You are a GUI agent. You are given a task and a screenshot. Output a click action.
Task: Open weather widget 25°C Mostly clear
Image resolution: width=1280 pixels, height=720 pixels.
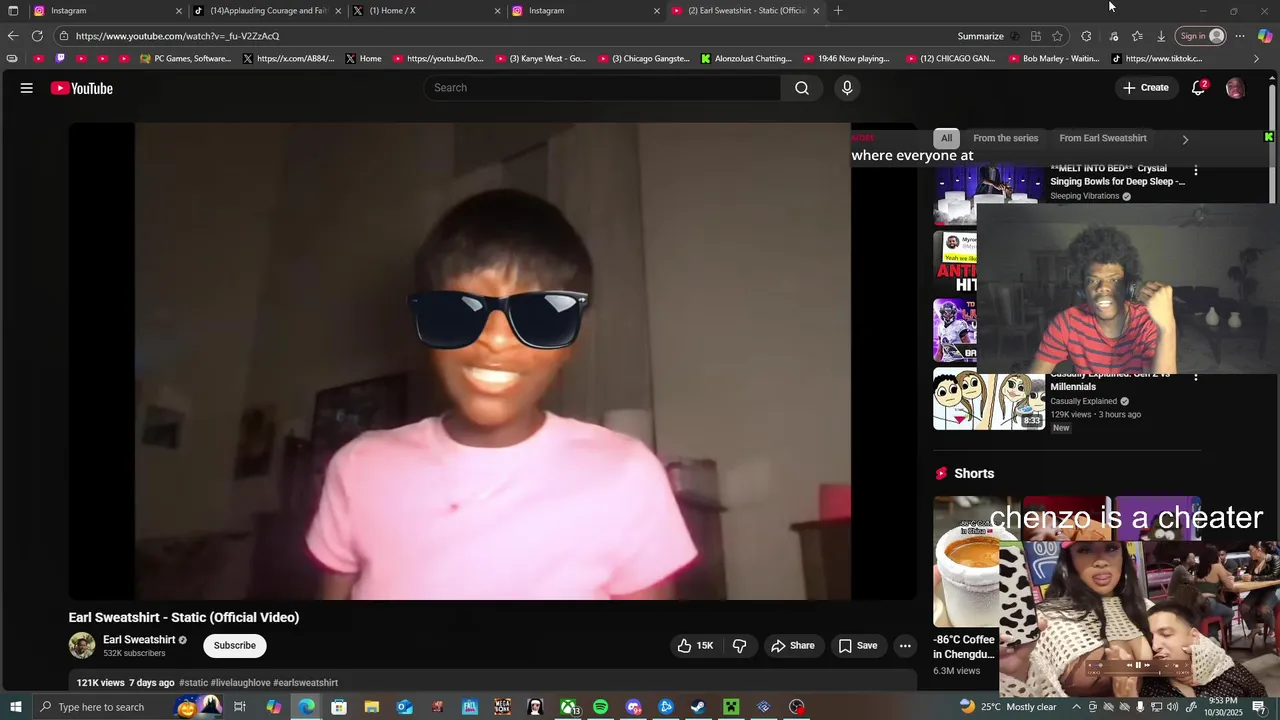click(1008, 707)
